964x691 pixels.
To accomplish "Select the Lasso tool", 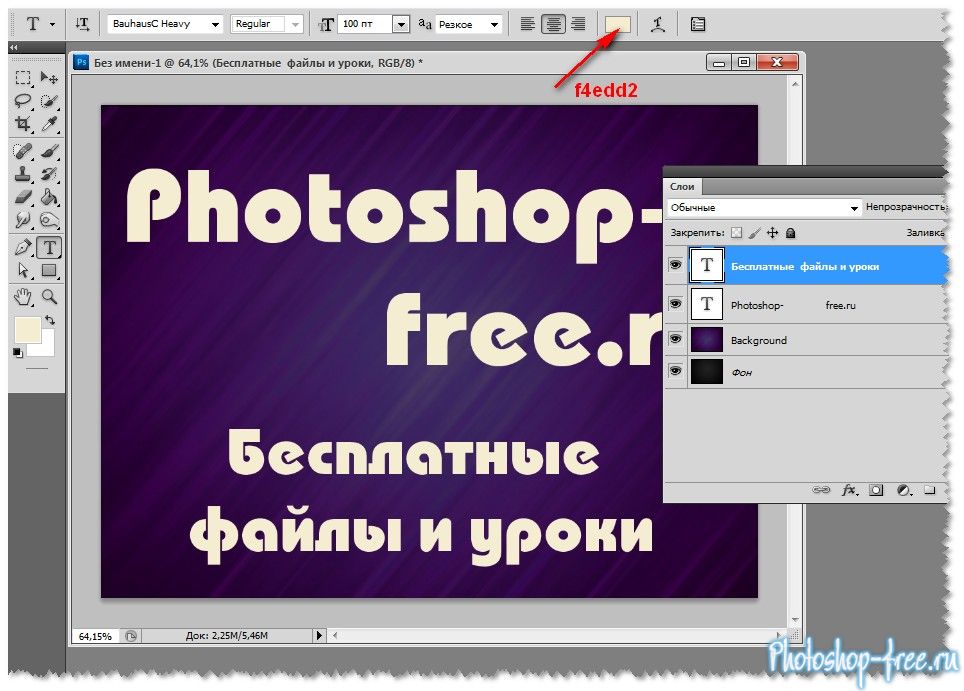I will 23,101.
